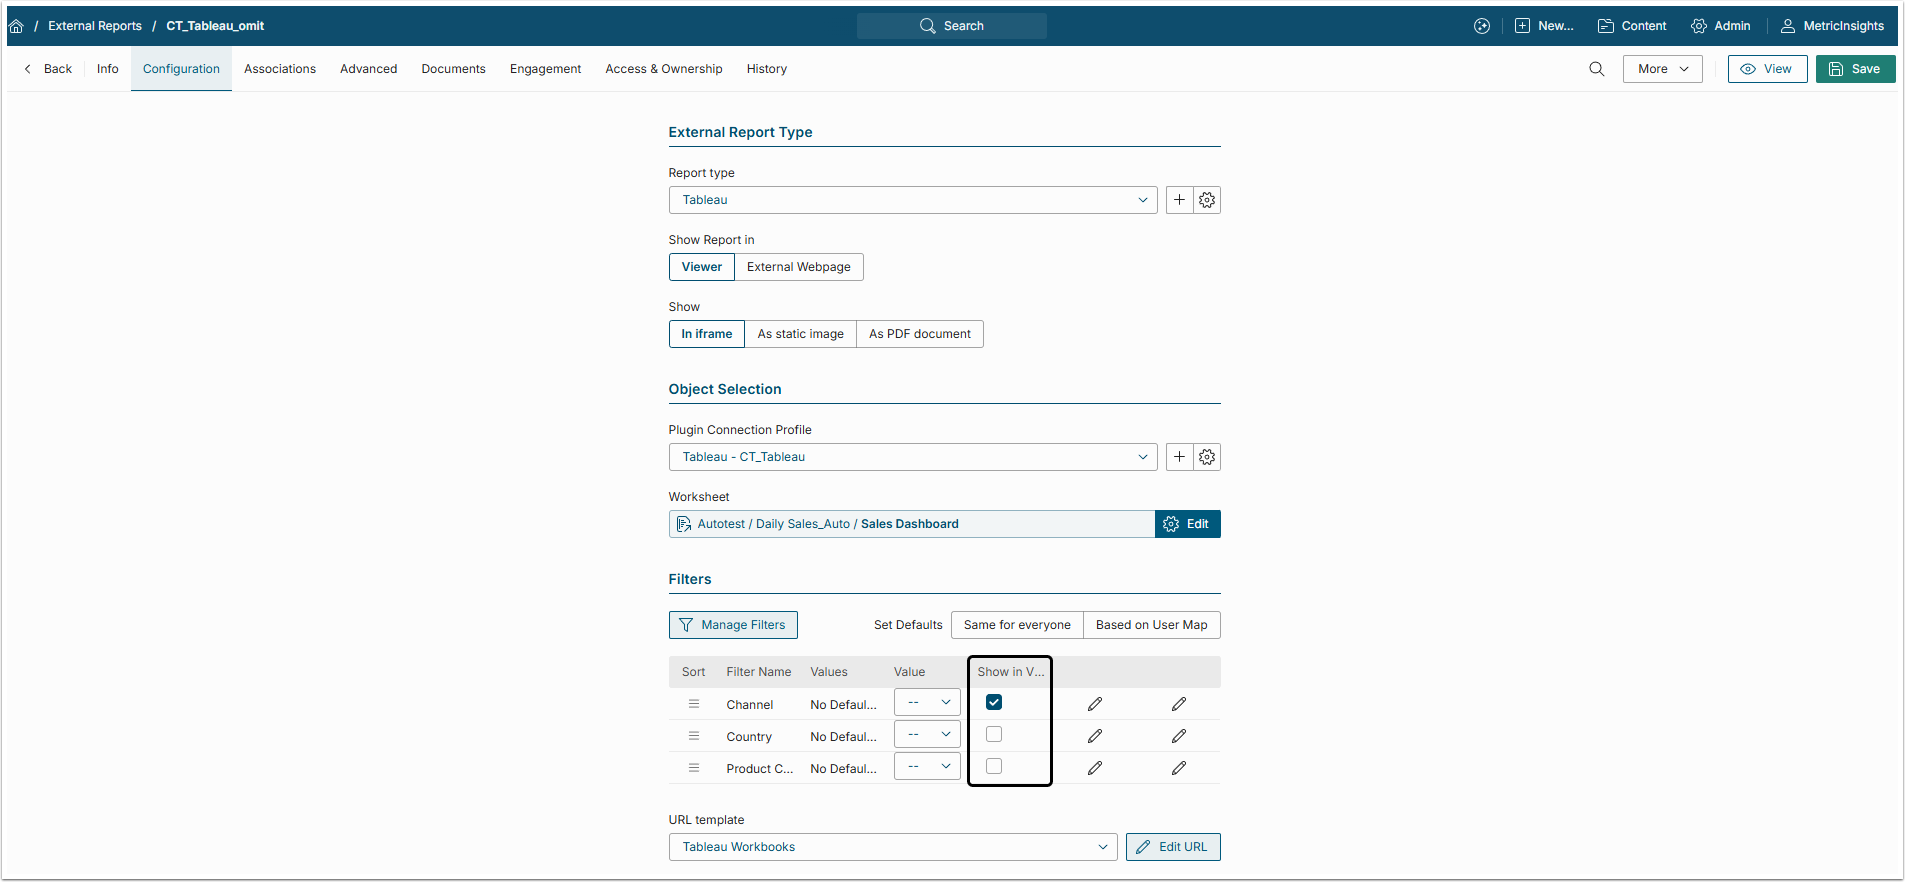The image size is (1905, 882).
Task: Click the search magnifier icon below header
Action: (1596, 69)
